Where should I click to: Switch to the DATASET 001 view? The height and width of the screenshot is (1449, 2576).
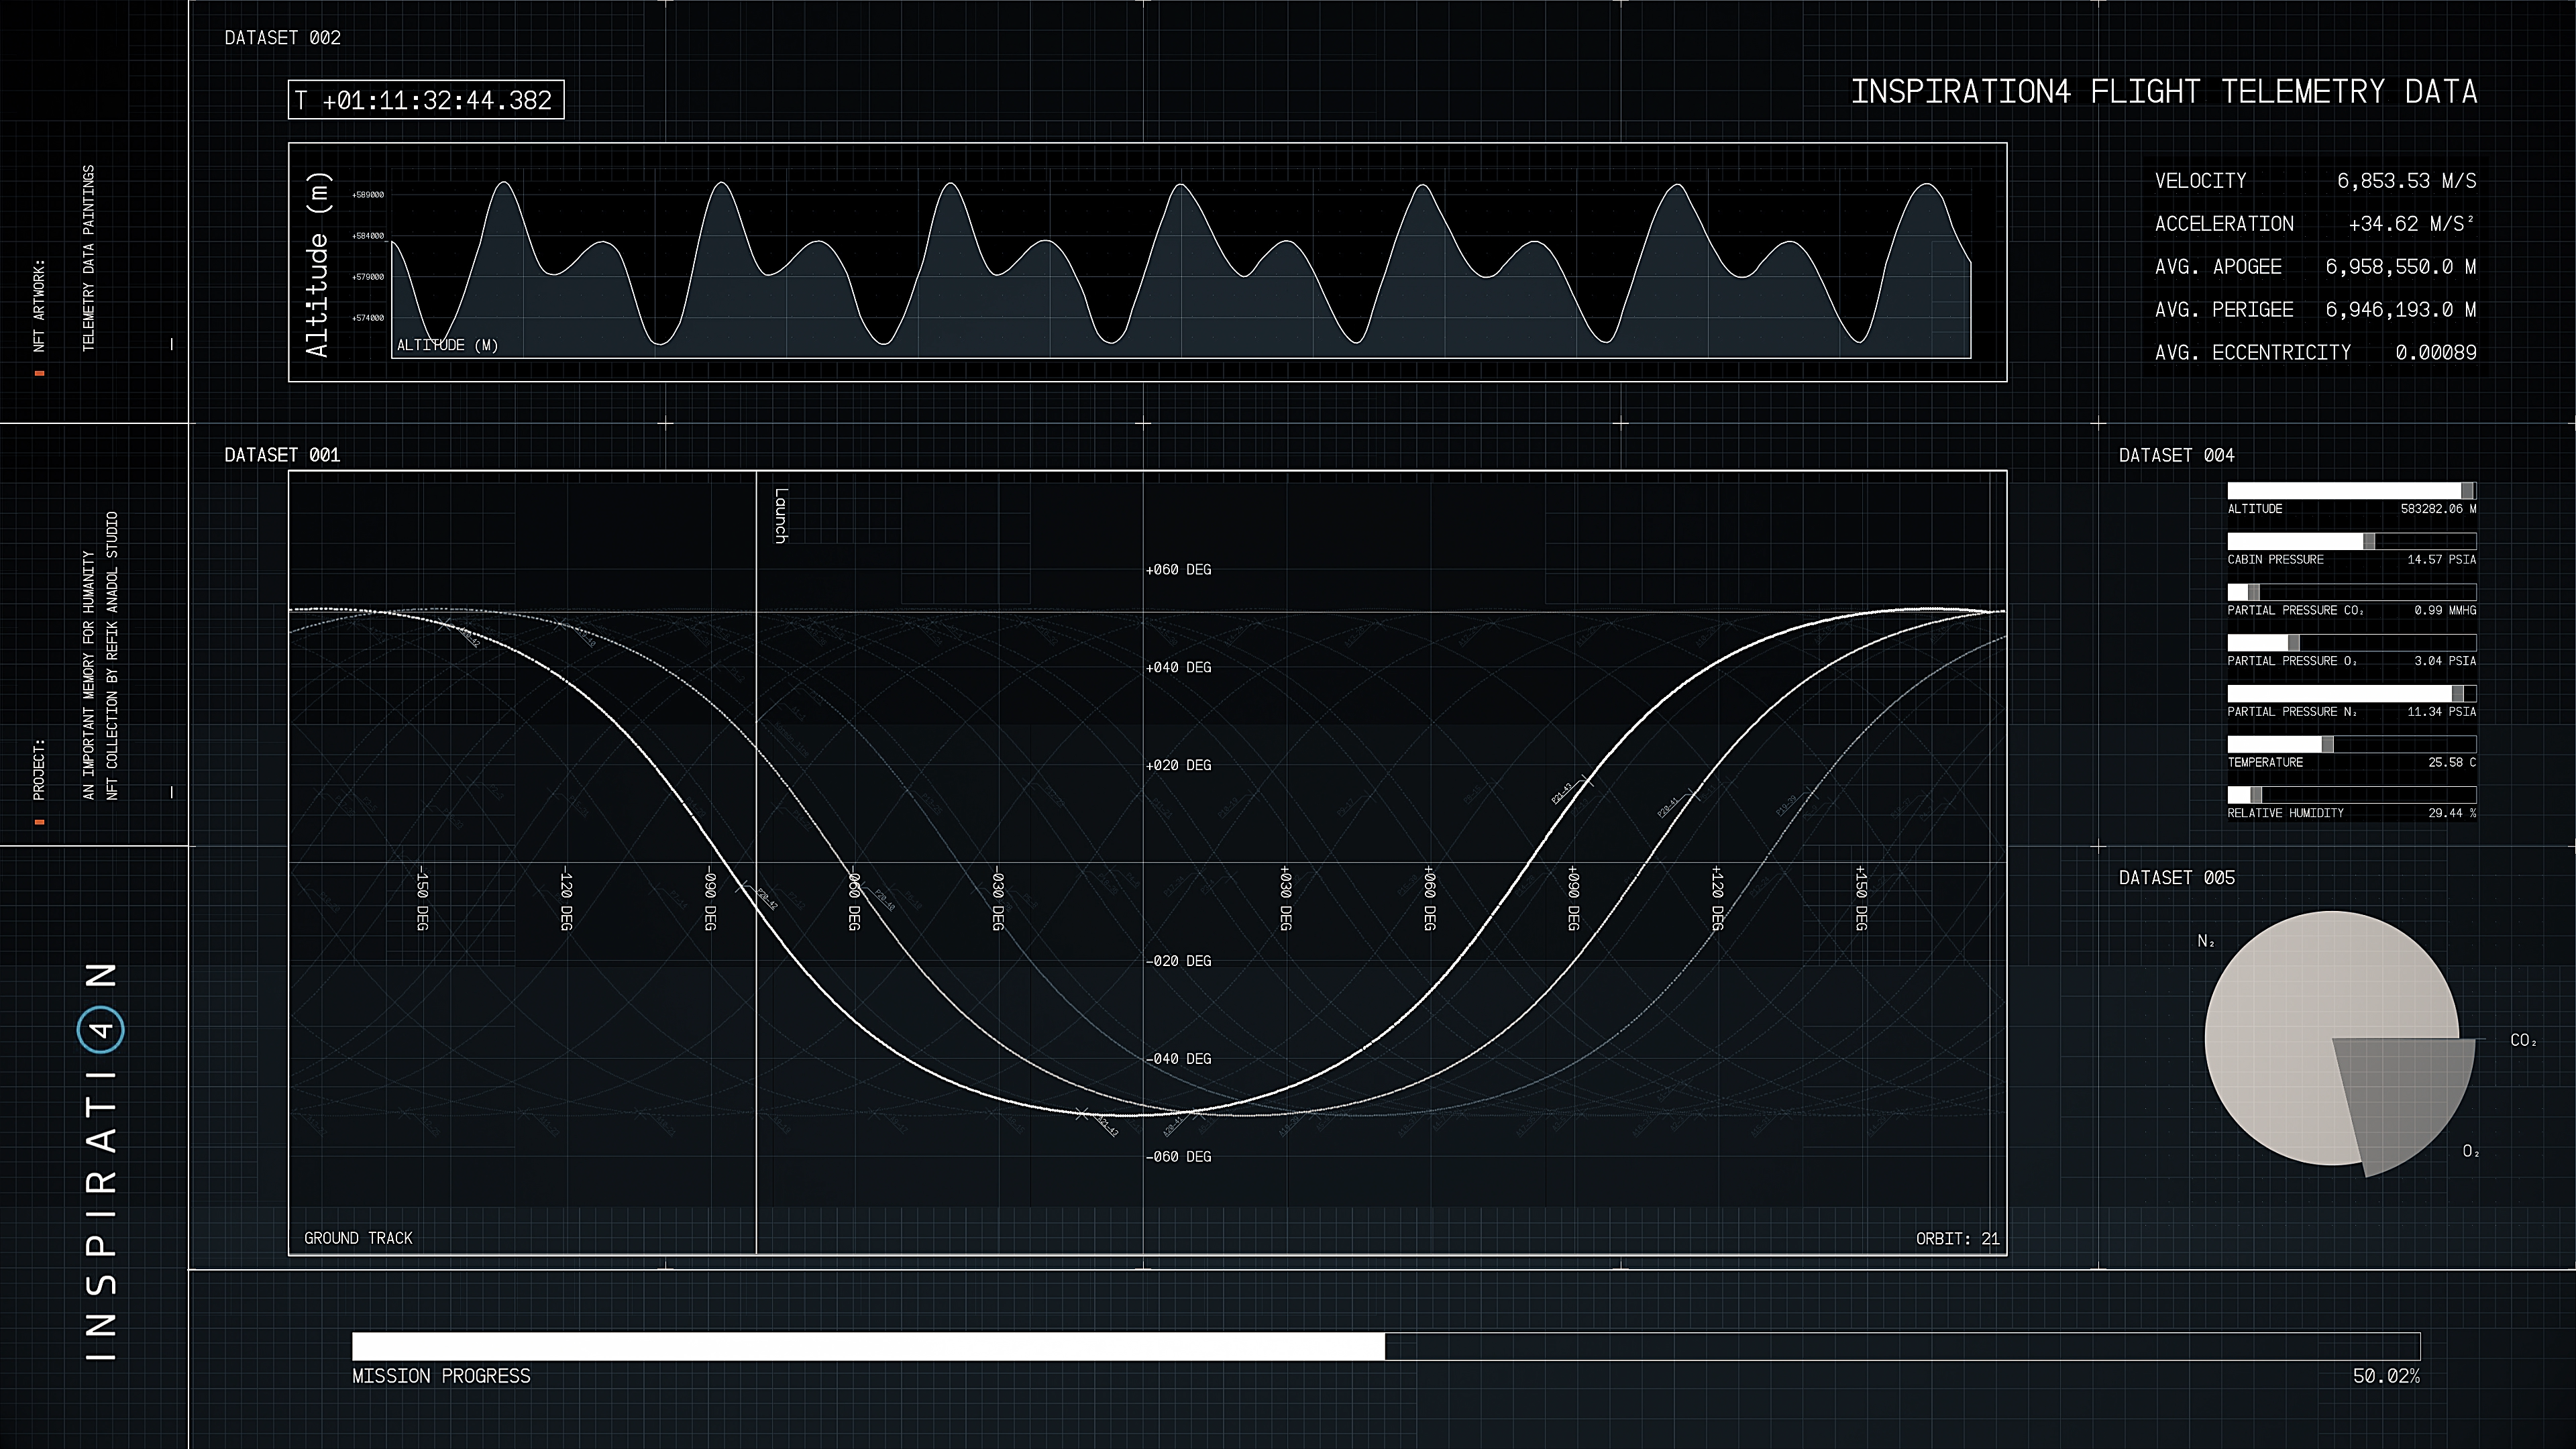(283, 453)
